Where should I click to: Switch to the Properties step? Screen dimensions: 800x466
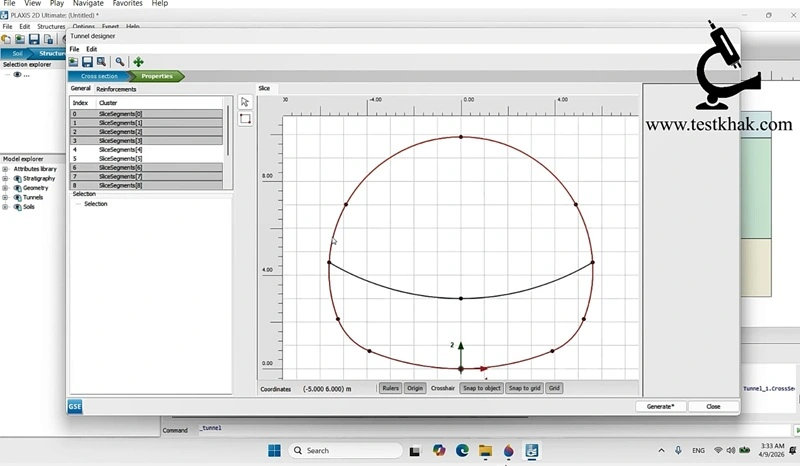(x=157, y=76)
